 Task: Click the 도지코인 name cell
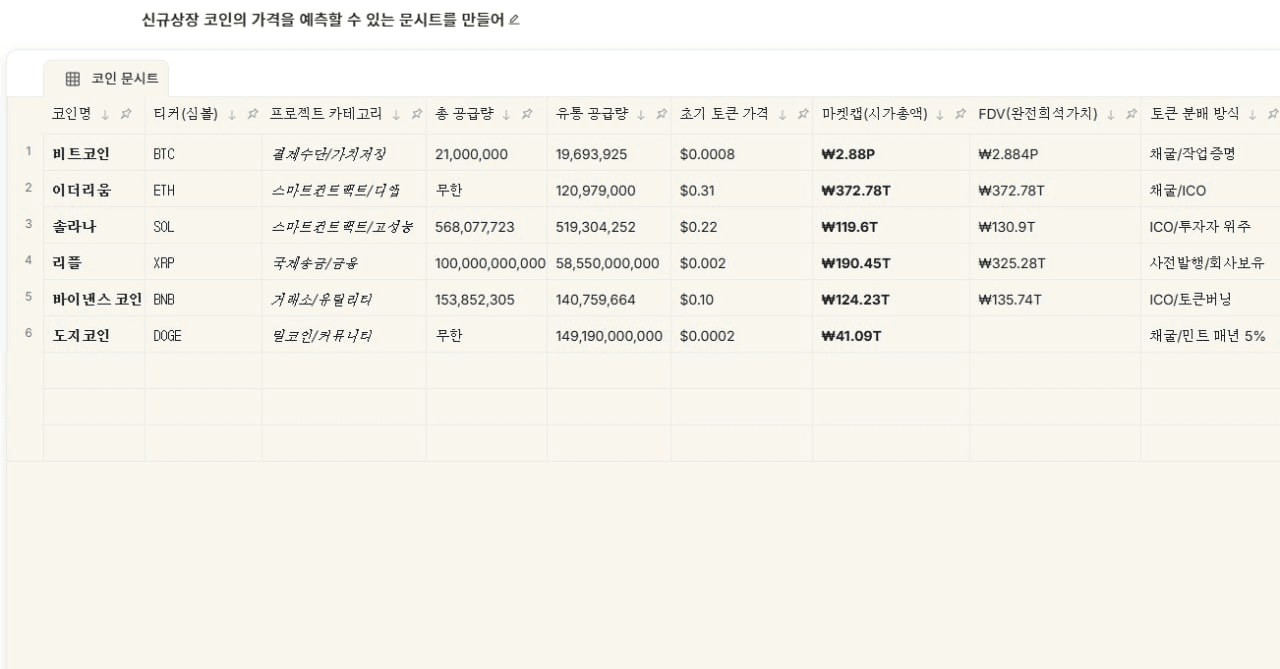click(94, 334)
